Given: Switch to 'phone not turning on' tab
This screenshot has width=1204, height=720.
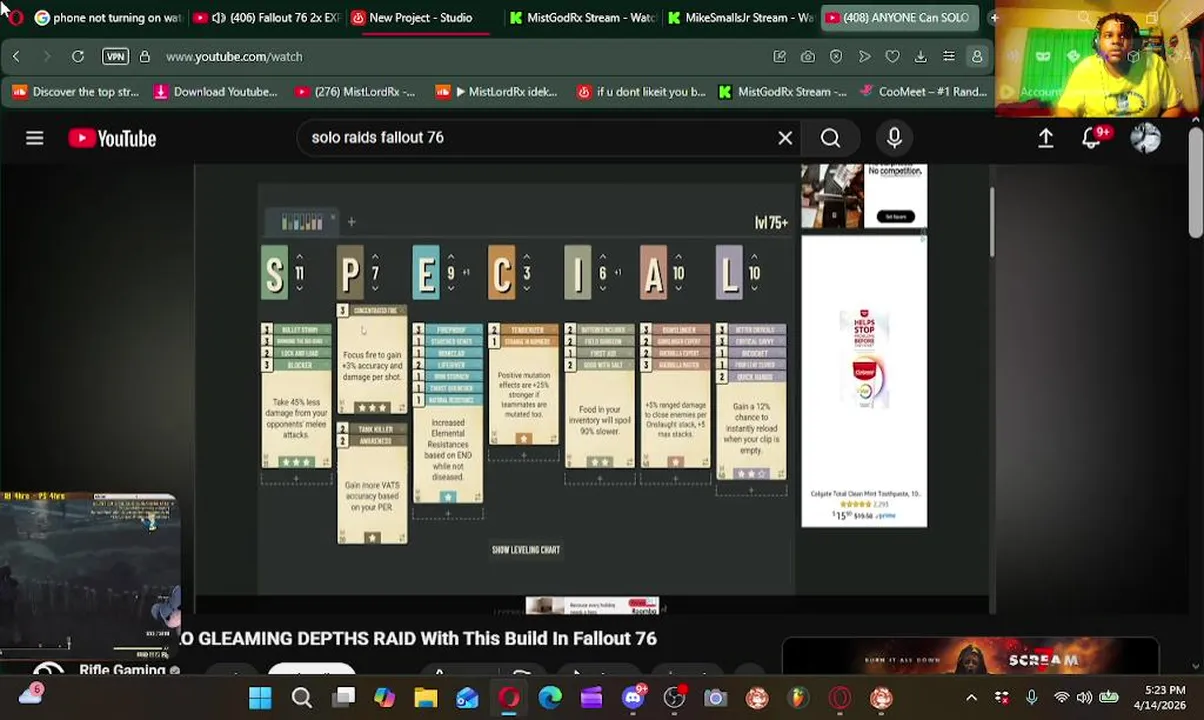Looking at the screenshot, I should [x=107, y=18].
